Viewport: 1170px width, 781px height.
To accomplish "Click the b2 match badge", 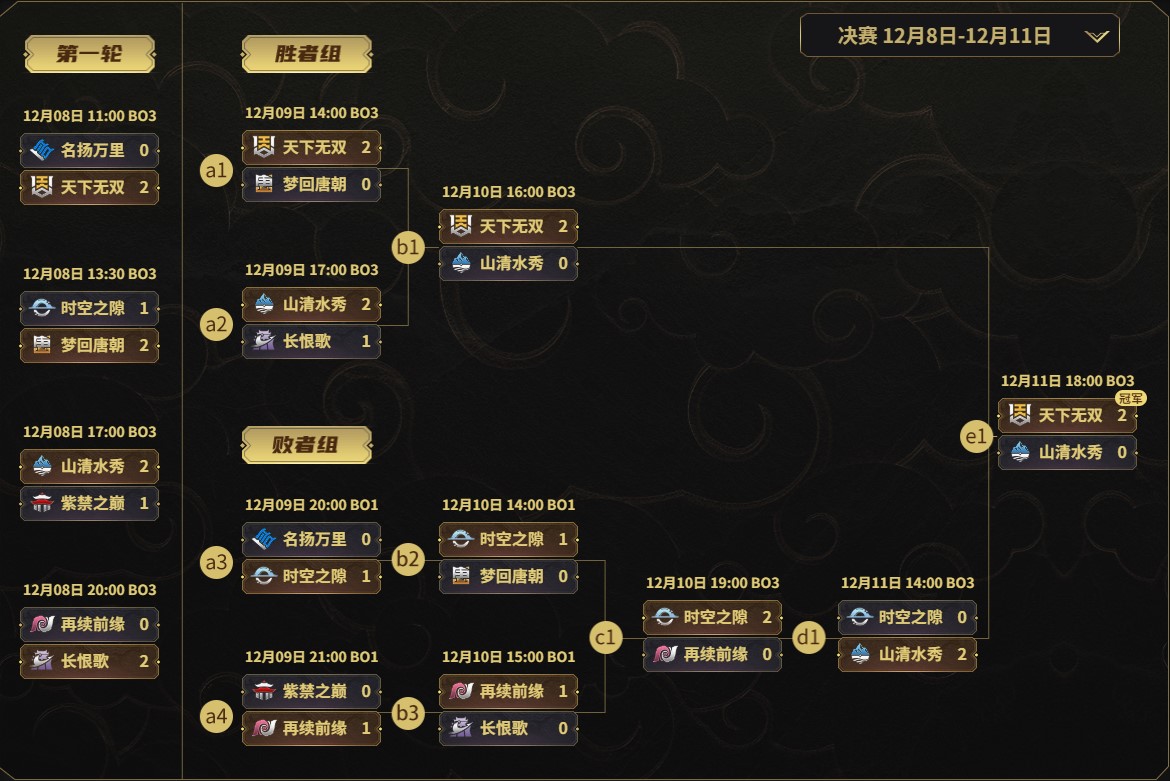I will click(x=408, y=559).
